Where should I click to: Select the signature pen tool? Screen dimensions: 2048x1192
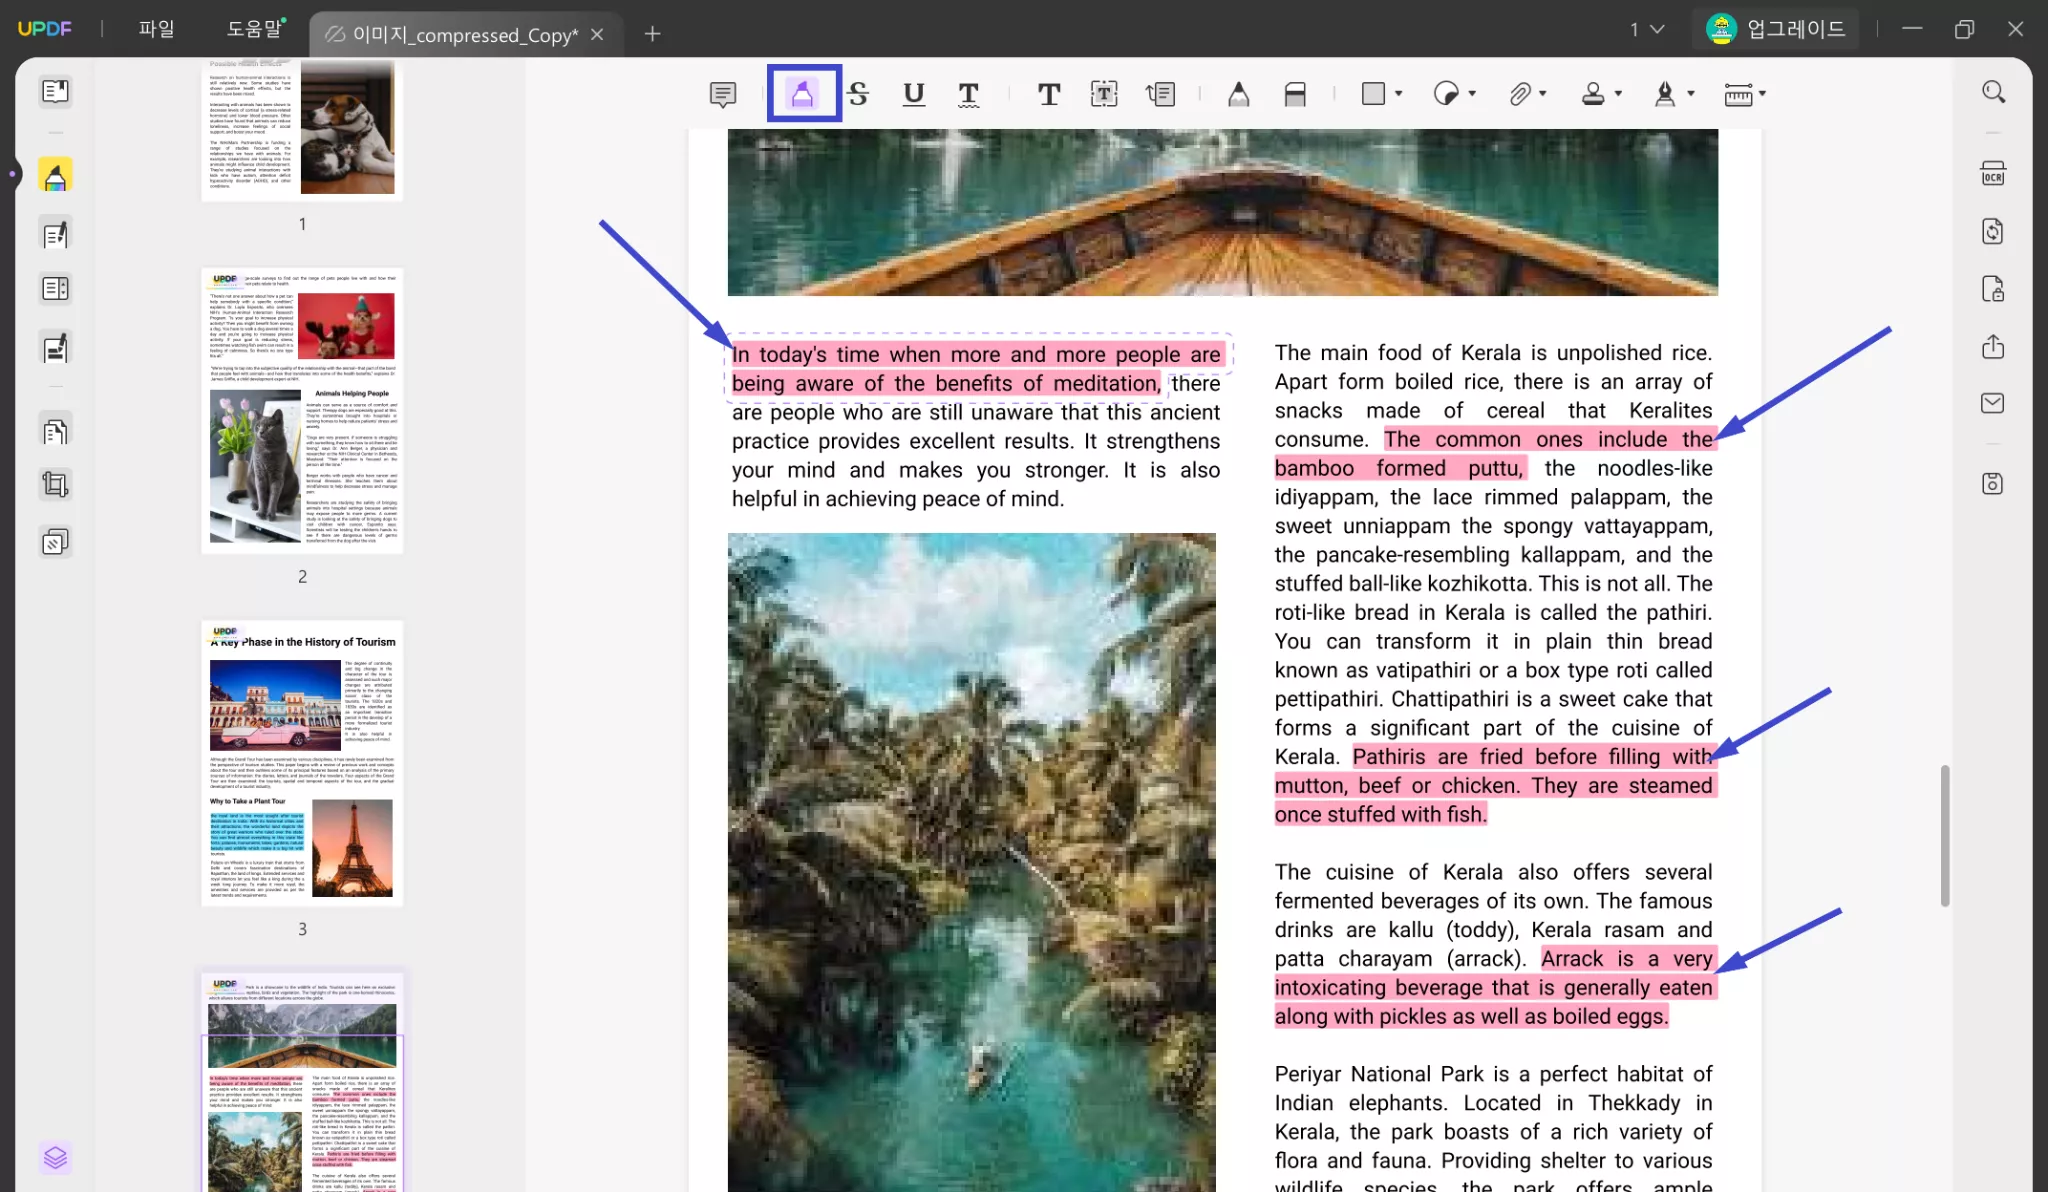tap(1665, 94)
